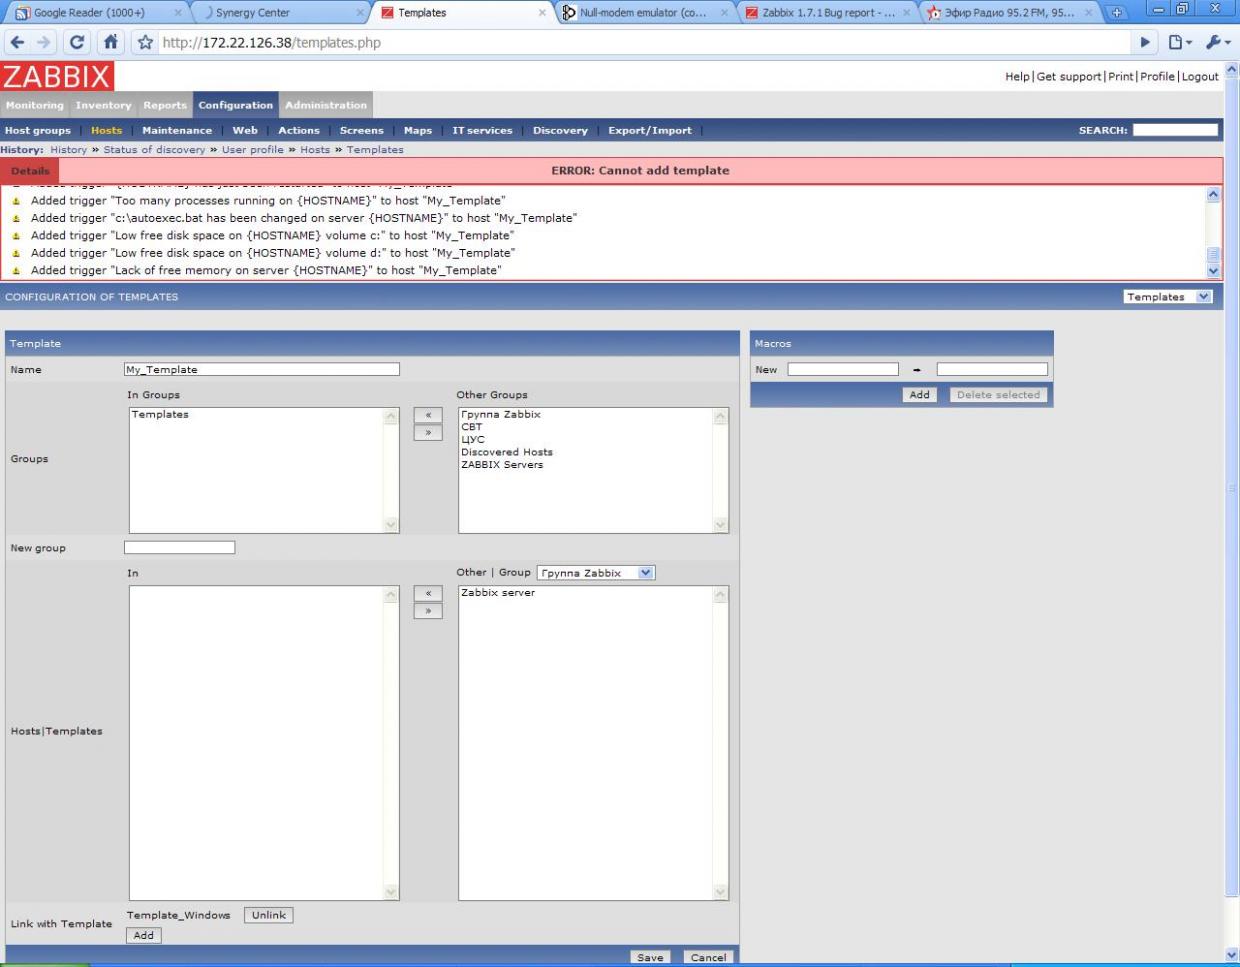1240x967 pixels.
Task: Switch to Synergy Center browser tab
Action: click(282, 13)
